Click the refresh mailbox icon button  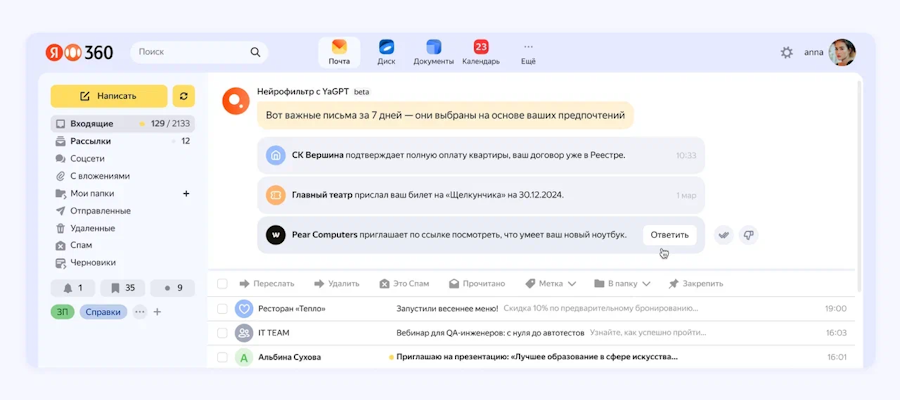(183, 96)
